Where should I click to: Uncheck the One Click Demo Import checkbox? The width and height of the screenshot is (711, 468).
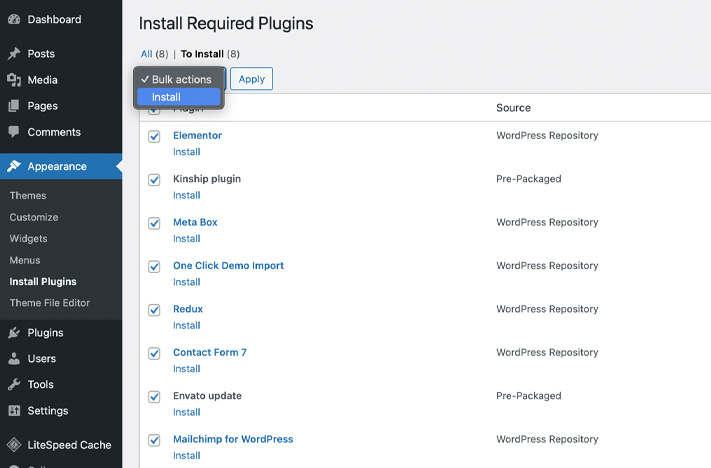click(x=154, y=267)
